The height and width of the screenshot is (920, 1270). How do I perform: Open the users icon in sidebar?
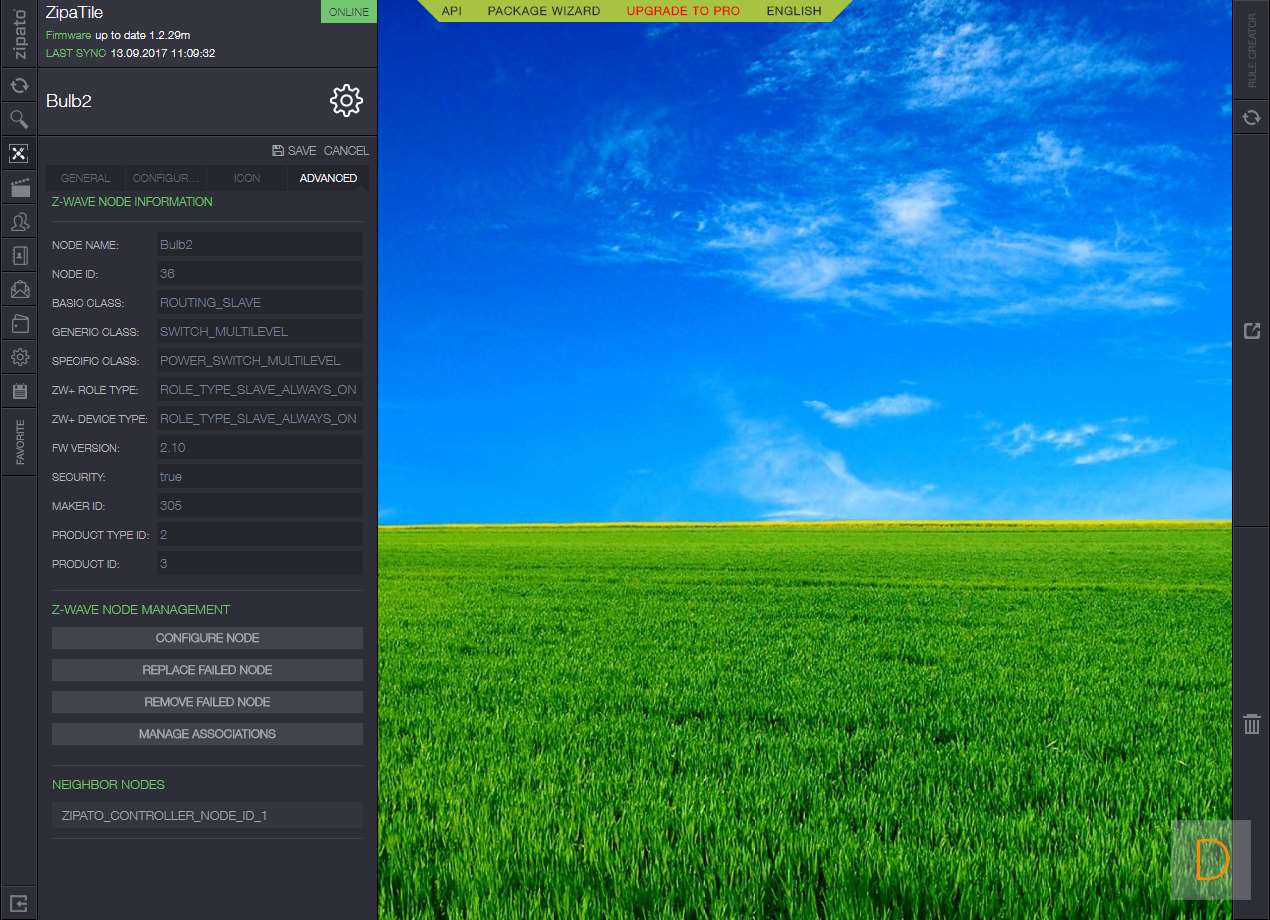pos(18,221)
